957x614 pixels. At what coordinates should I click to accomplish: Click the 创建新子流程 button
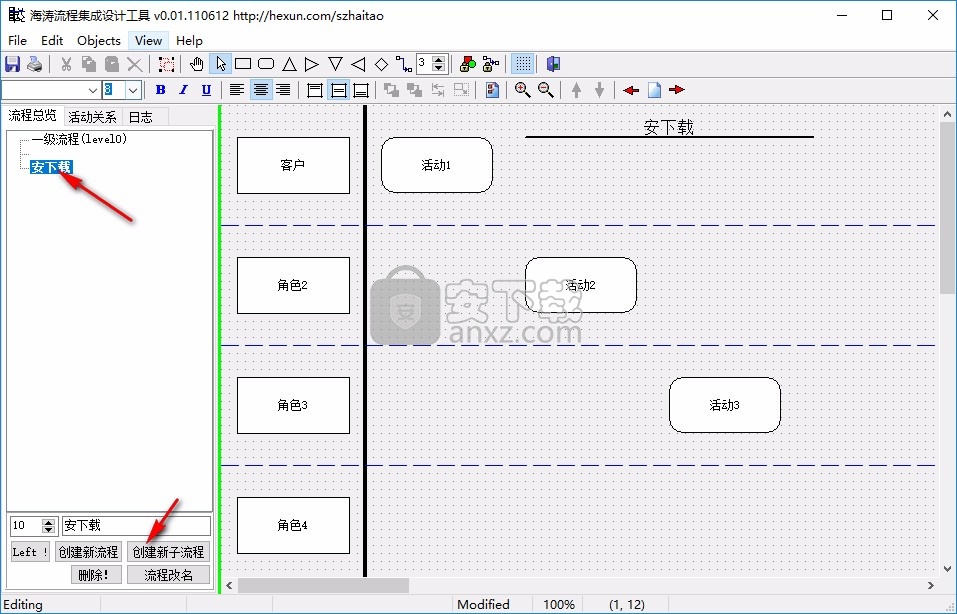[168, 552]
